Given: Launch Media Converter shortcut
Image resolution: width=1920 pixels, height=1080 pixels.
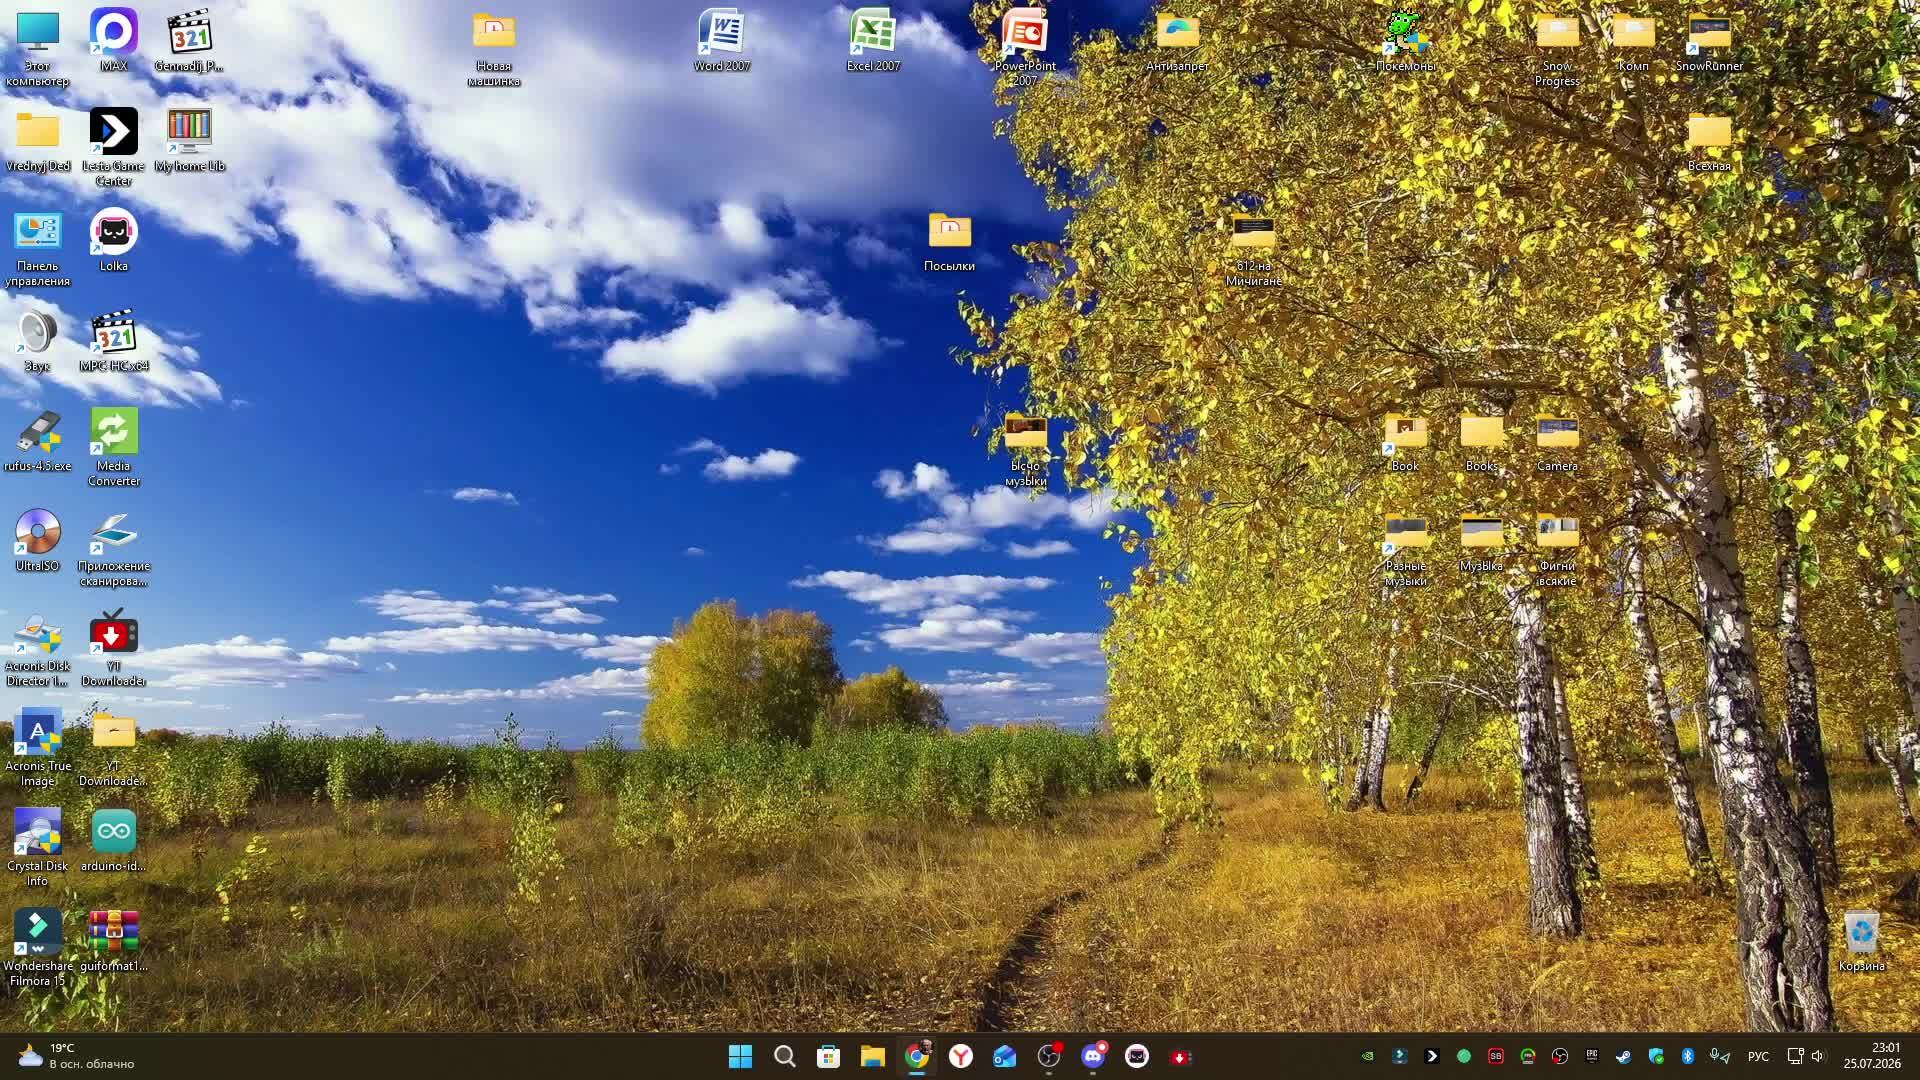Looking at the screenshot, I should click(114, 448).
